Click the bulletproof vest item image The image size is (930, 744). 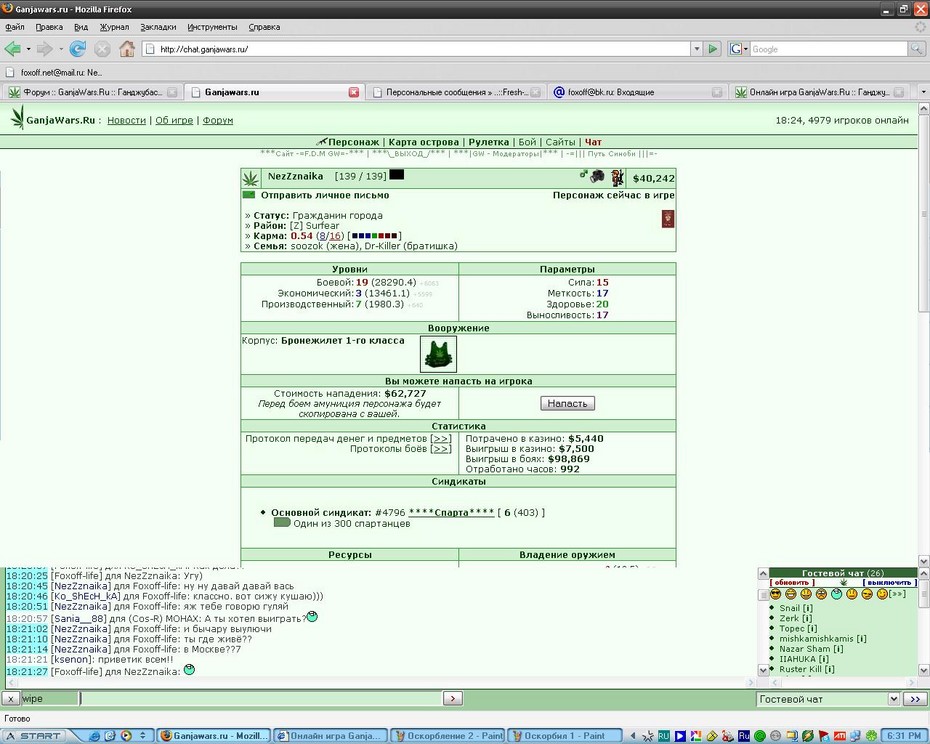point(438,354)
